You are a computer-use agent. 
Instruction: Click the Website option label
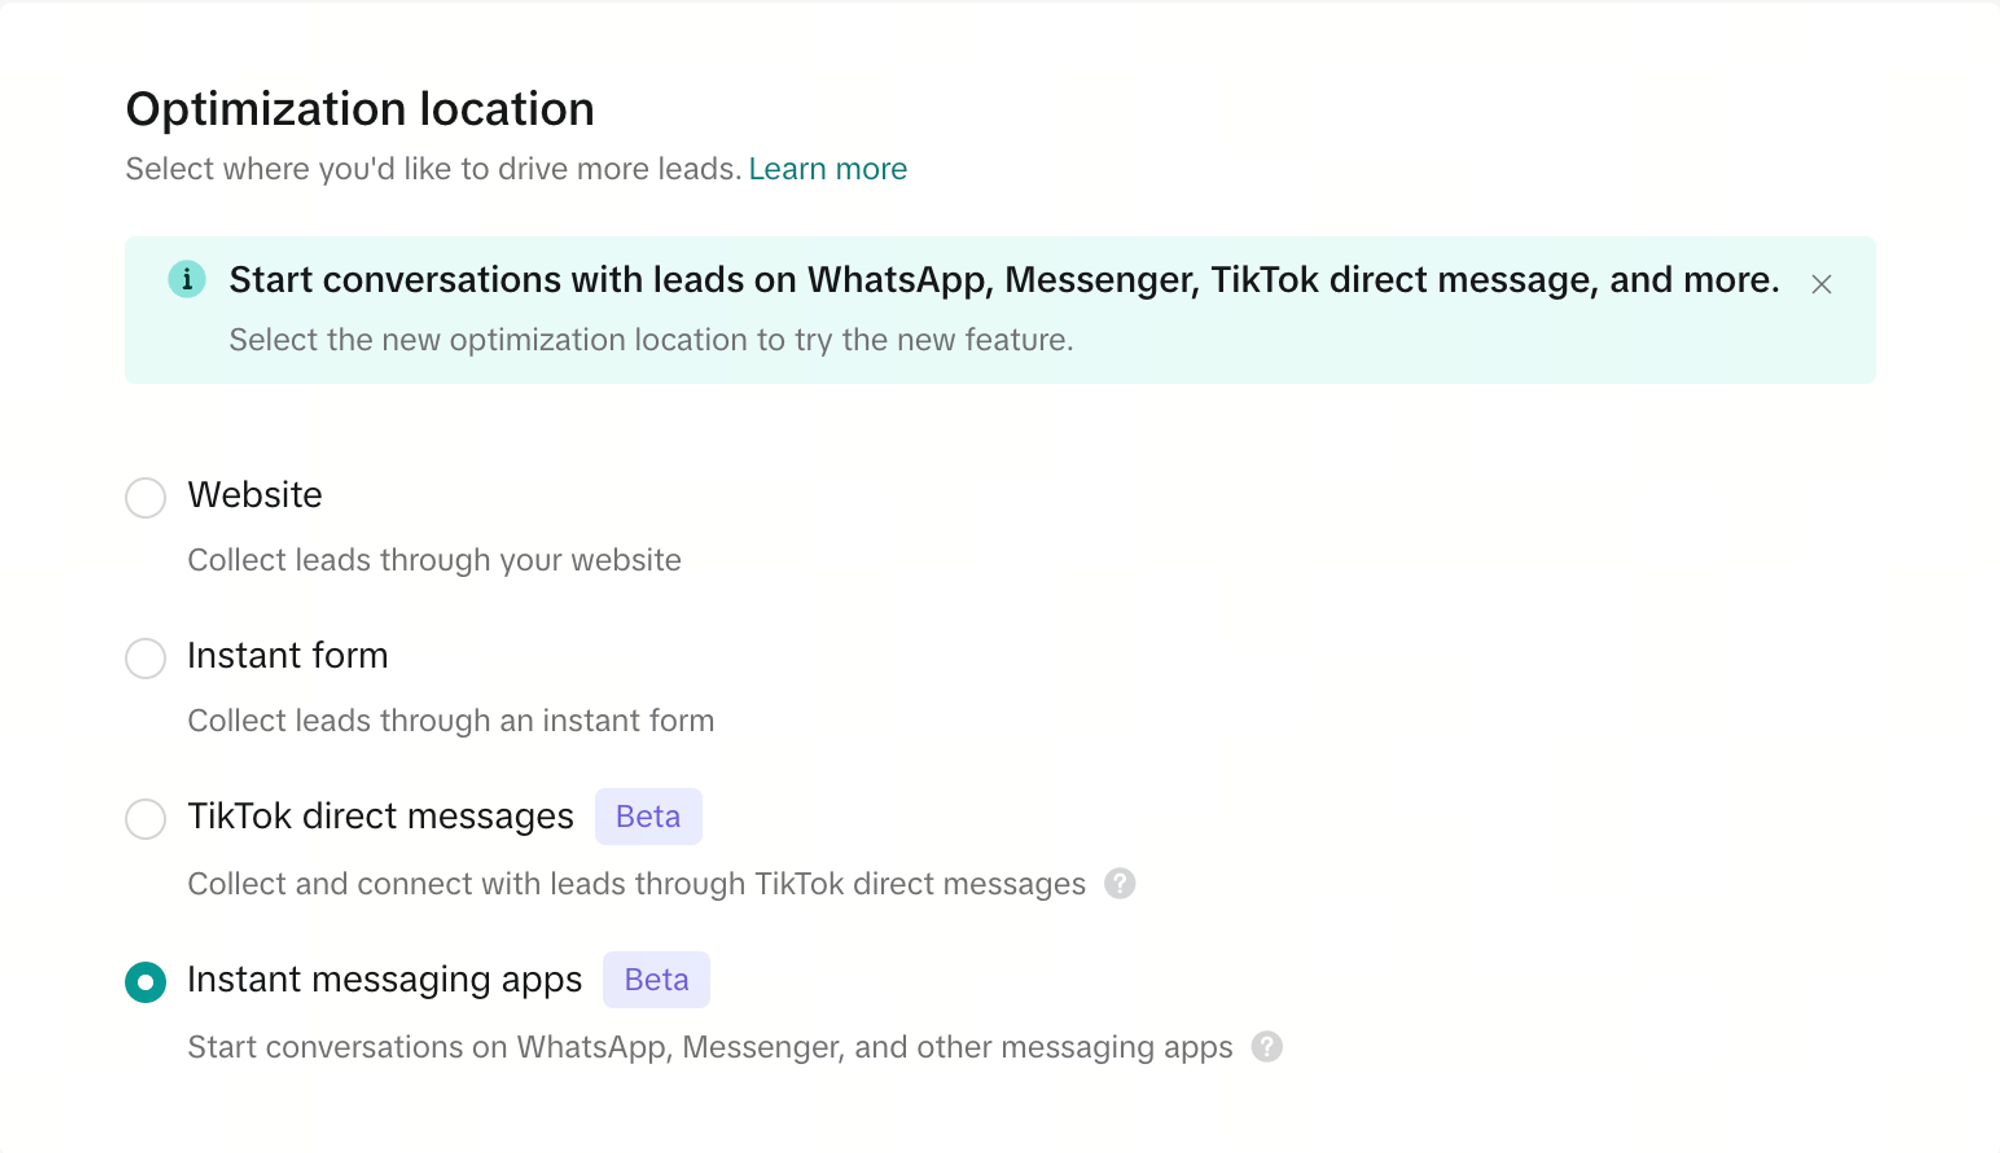tap(255, 495)
